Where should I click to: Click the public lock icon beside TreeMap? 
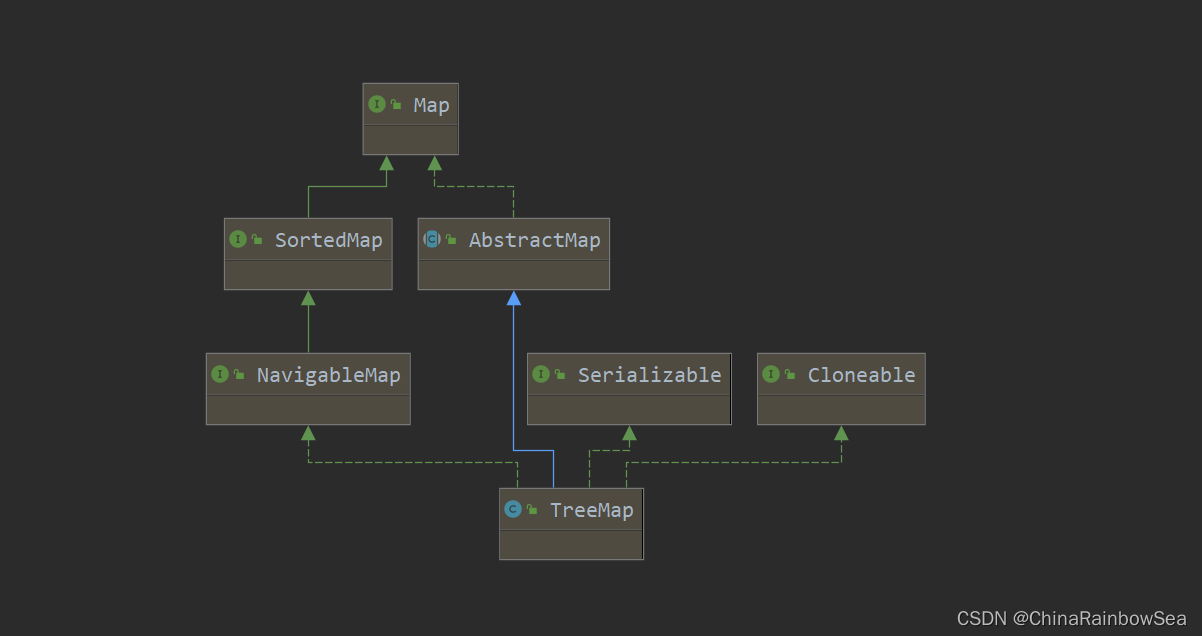[532, 510]
